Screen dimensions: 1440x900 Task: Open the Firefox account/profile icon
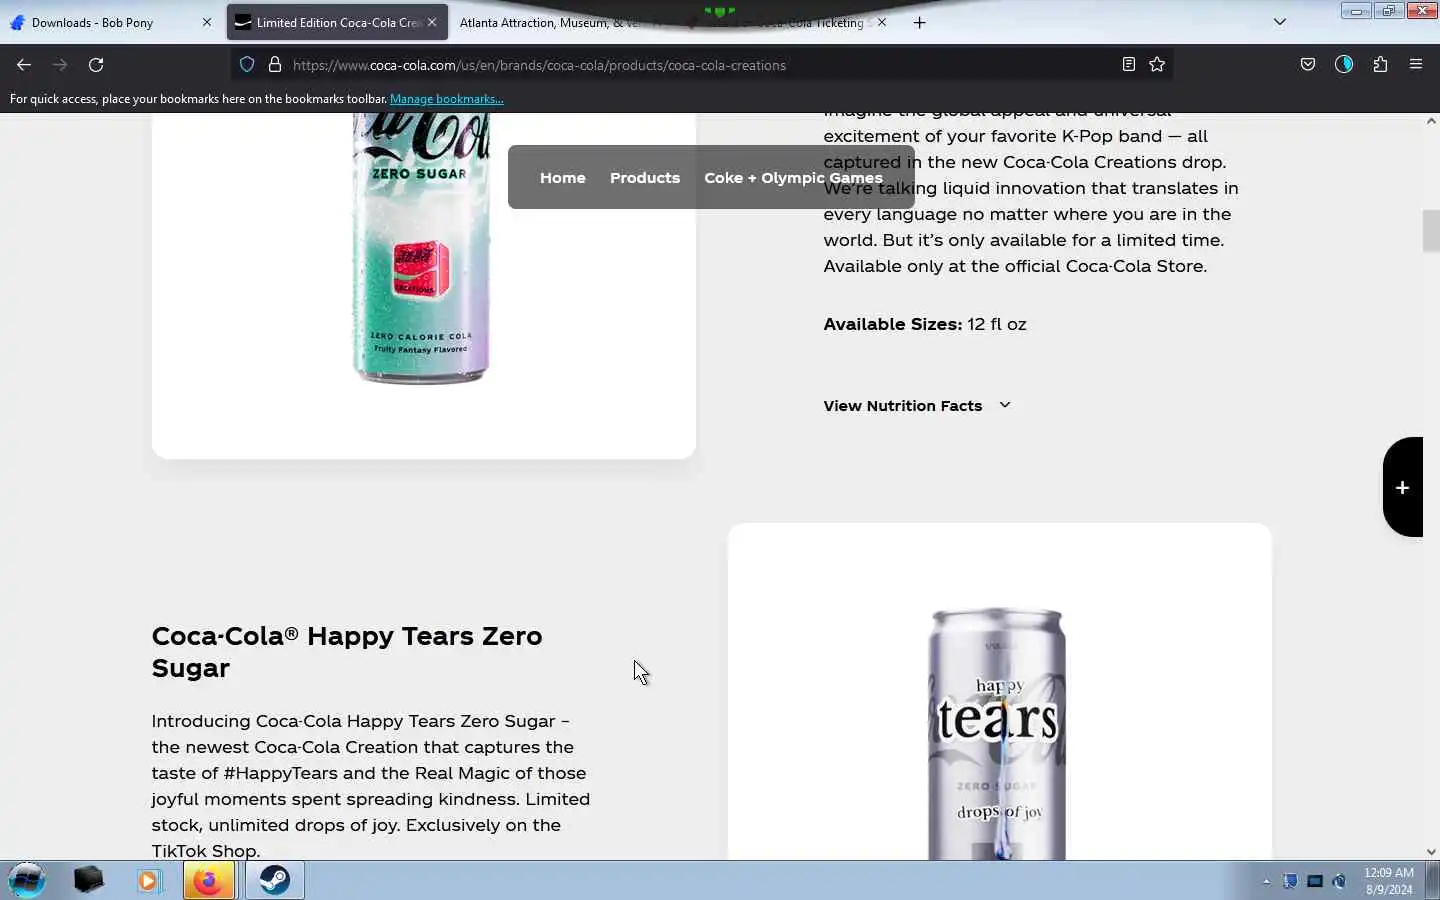pyautogui.click(x=1344, y=65)
